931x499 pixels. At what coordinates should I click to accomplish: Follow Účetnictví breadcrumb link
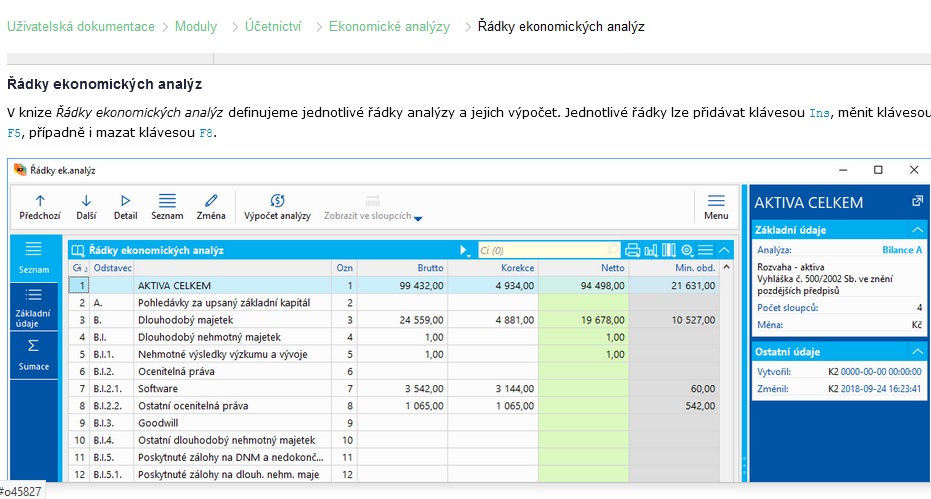pyautogui.click(x=273, y=27)
